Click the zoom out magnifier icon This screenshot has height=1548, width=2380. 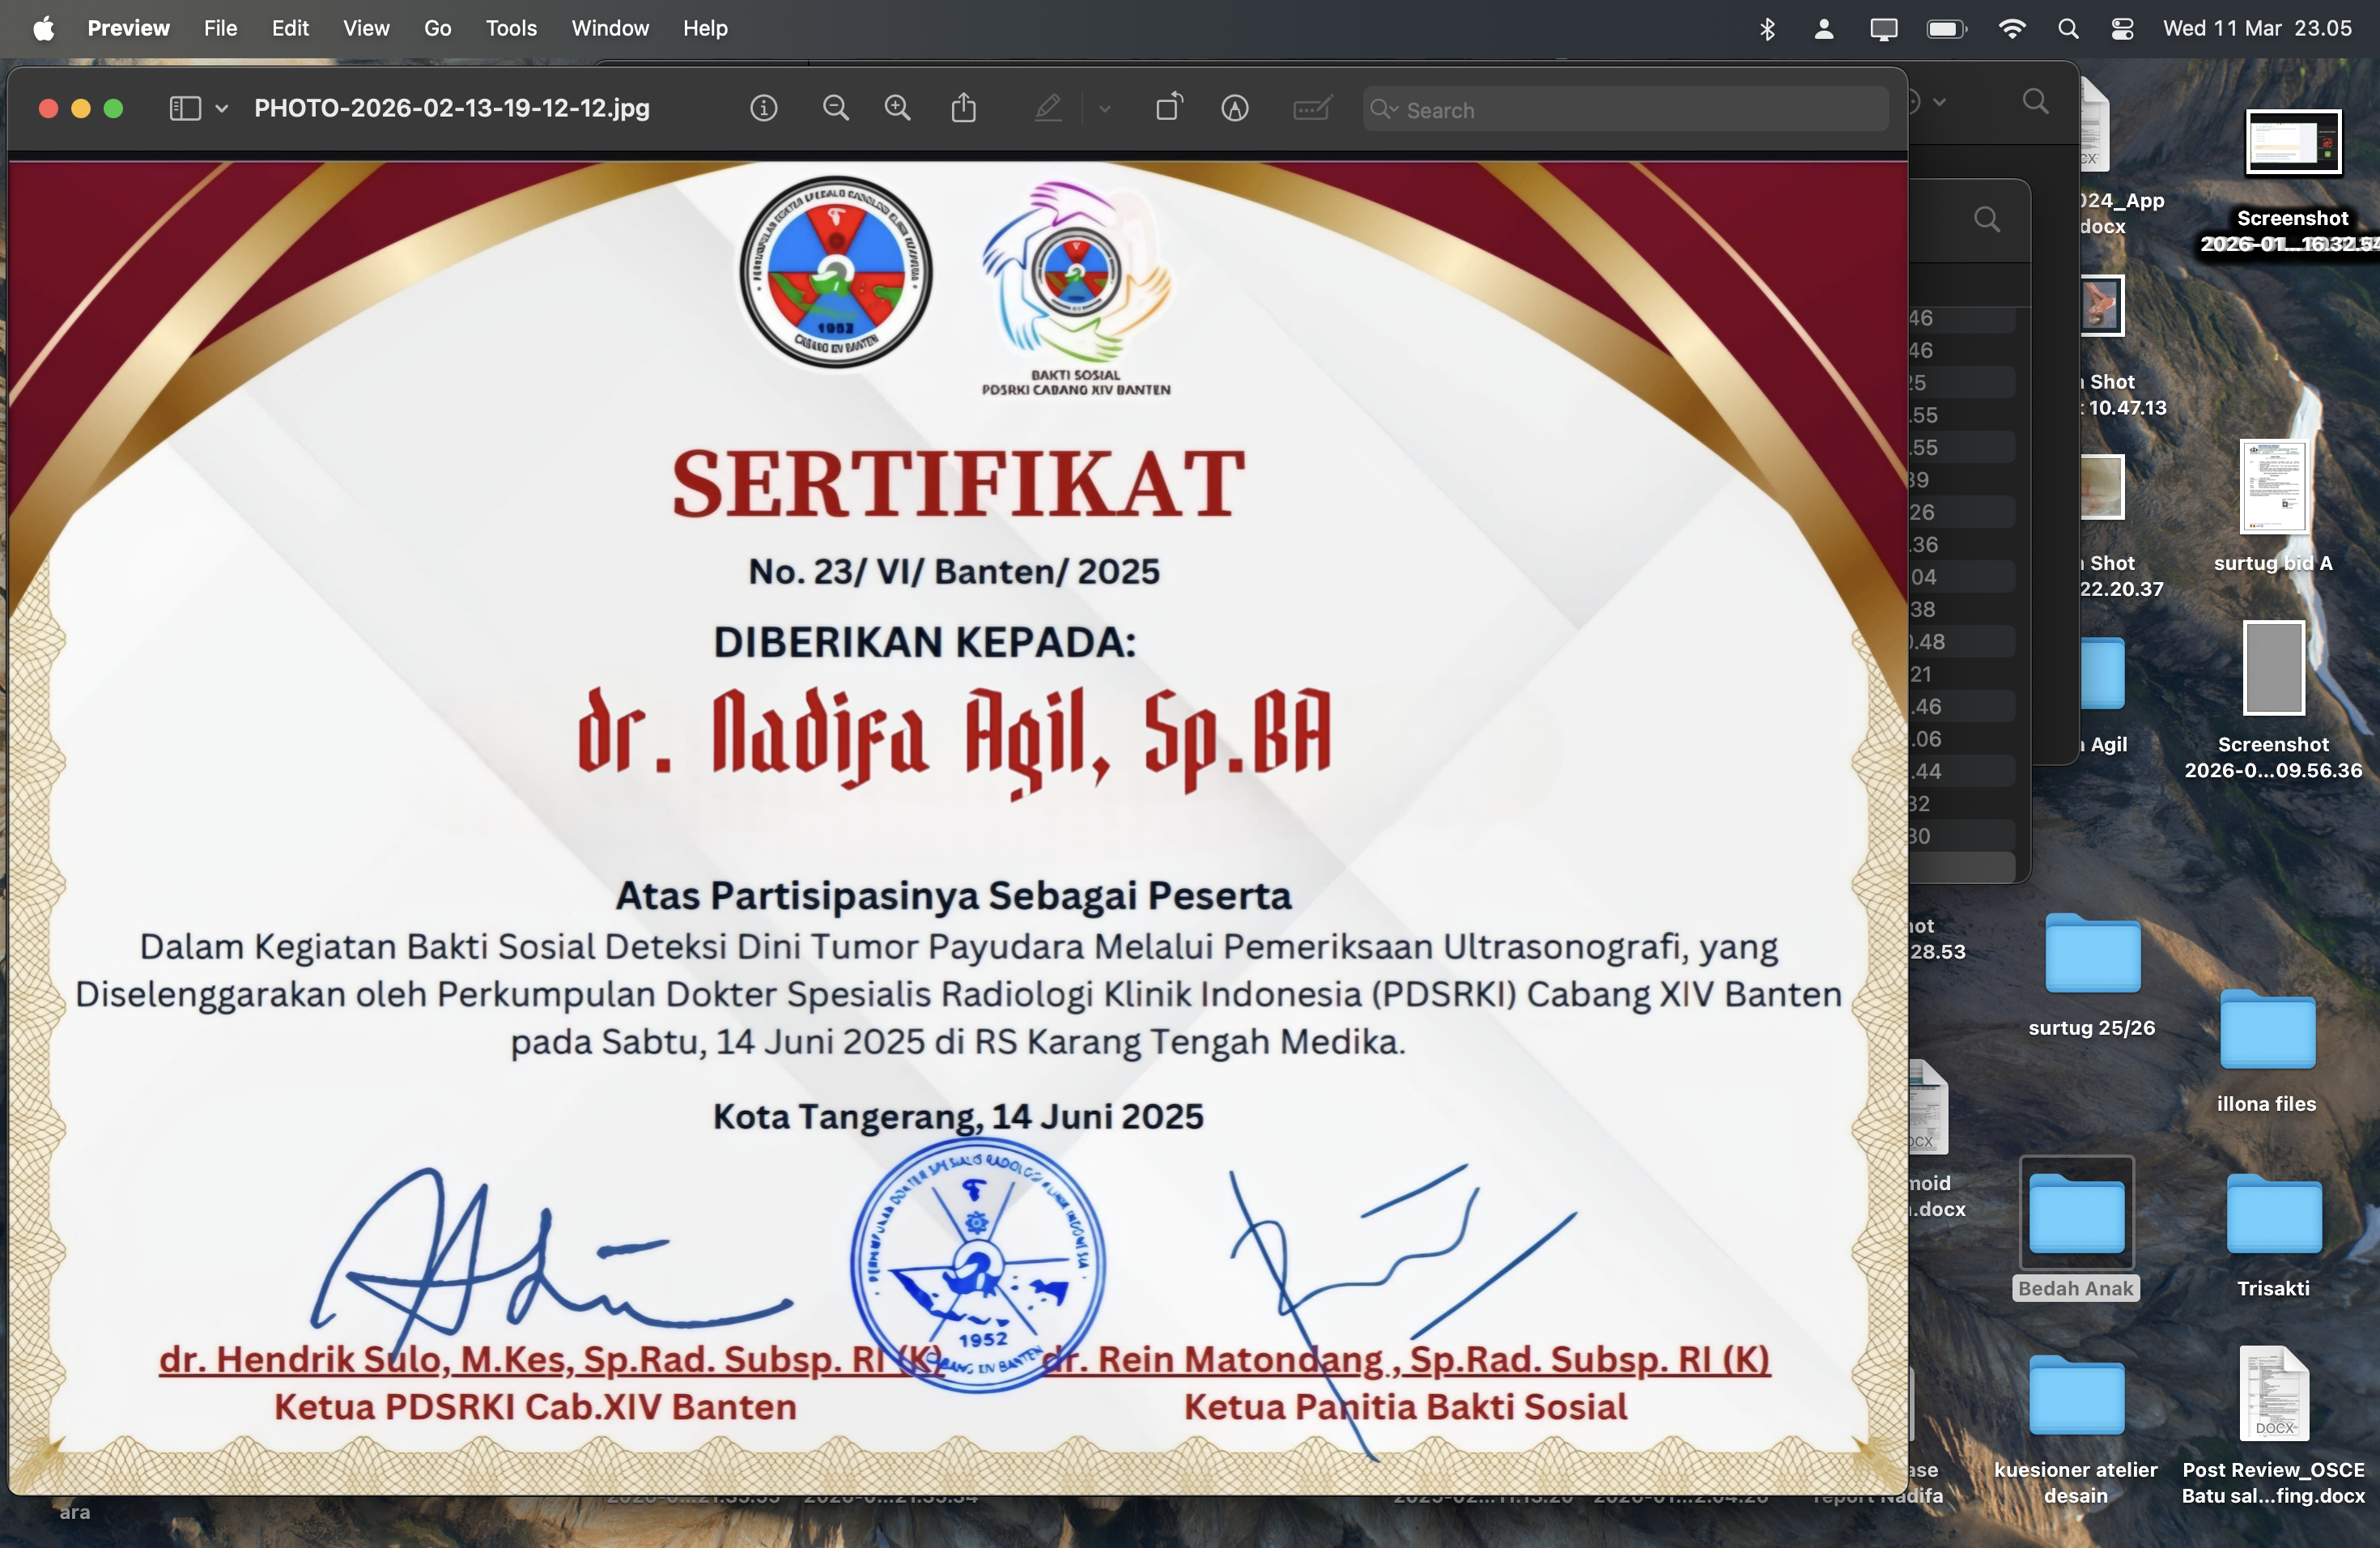point(835,108)
